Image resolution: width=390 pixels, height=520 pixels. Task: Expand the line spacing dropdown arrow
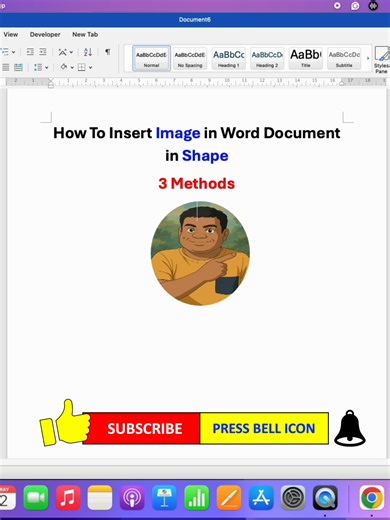coord(46,68)
